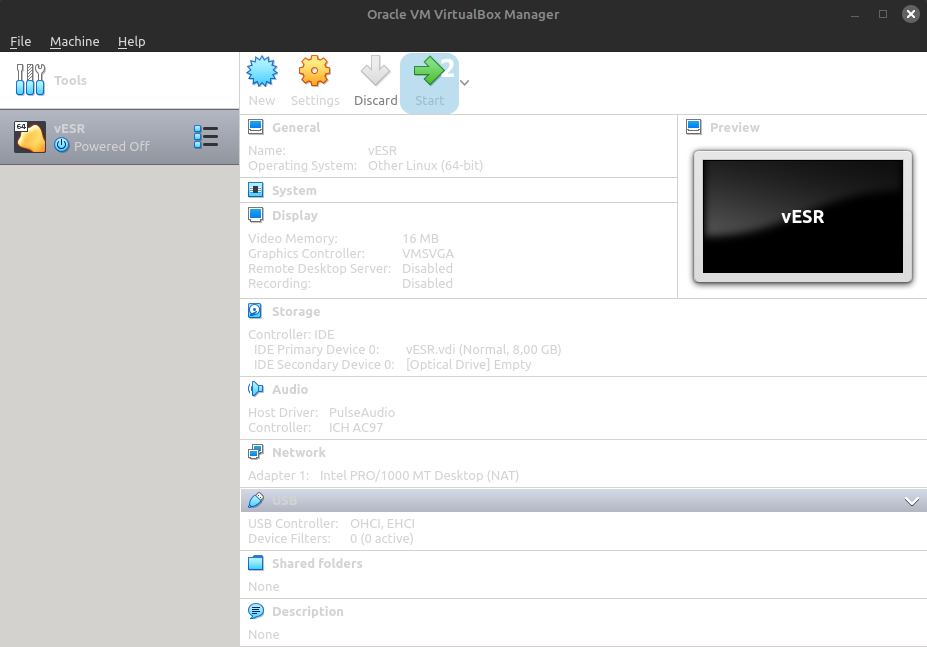Maximize the VirtualBox Manager window
This screenshot has width=927, height=647.
click(883, 14)
